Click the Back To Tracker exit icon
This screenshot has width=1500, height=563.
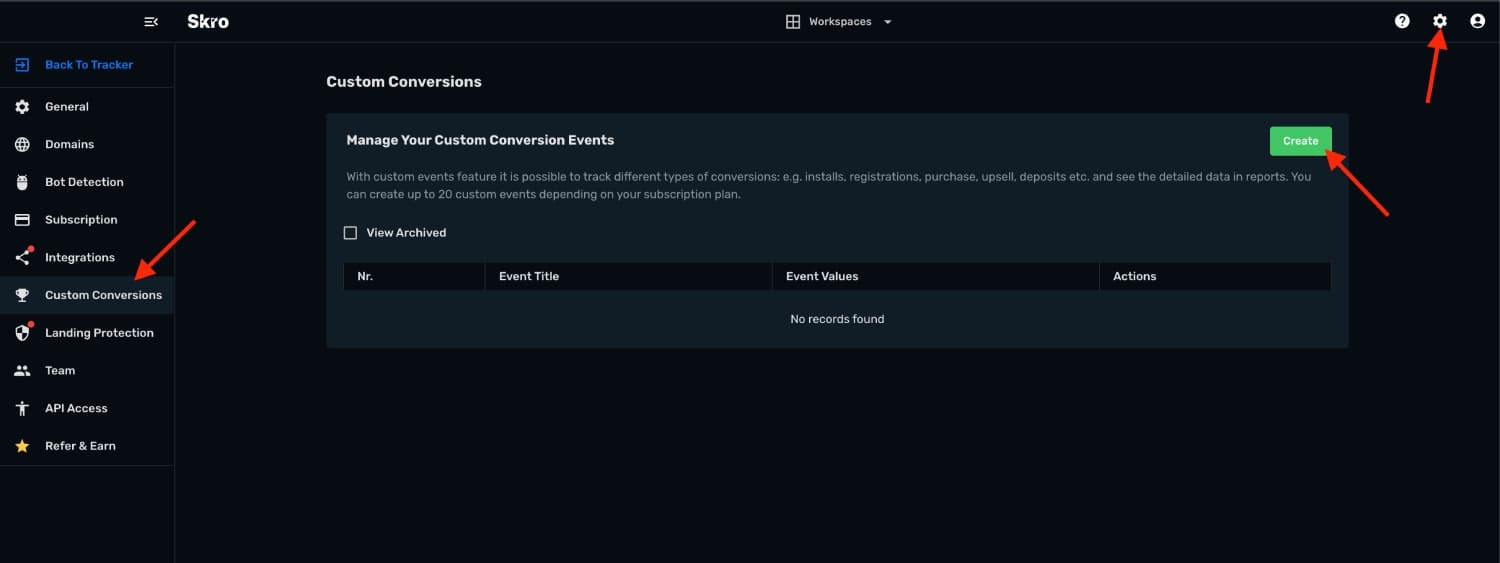coord(22,65)
